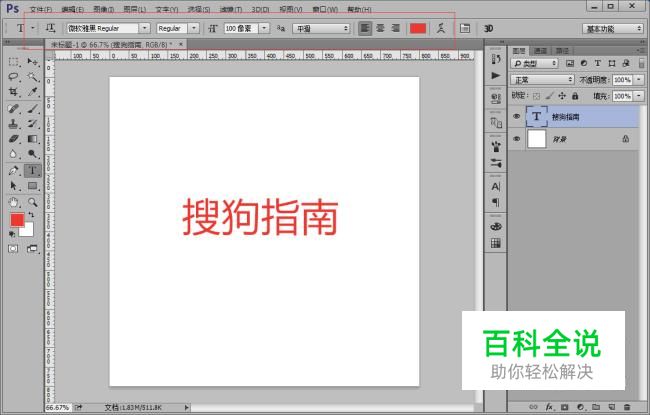Lock image pixels of layer
The width and height of the screenshot is (650, 415).
(549, 96)
